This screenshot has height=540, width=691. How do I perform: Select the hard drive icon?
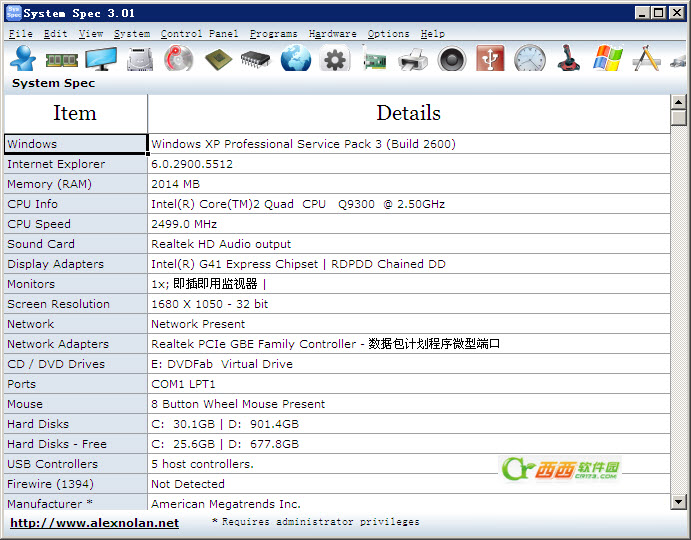coord(140,59)
